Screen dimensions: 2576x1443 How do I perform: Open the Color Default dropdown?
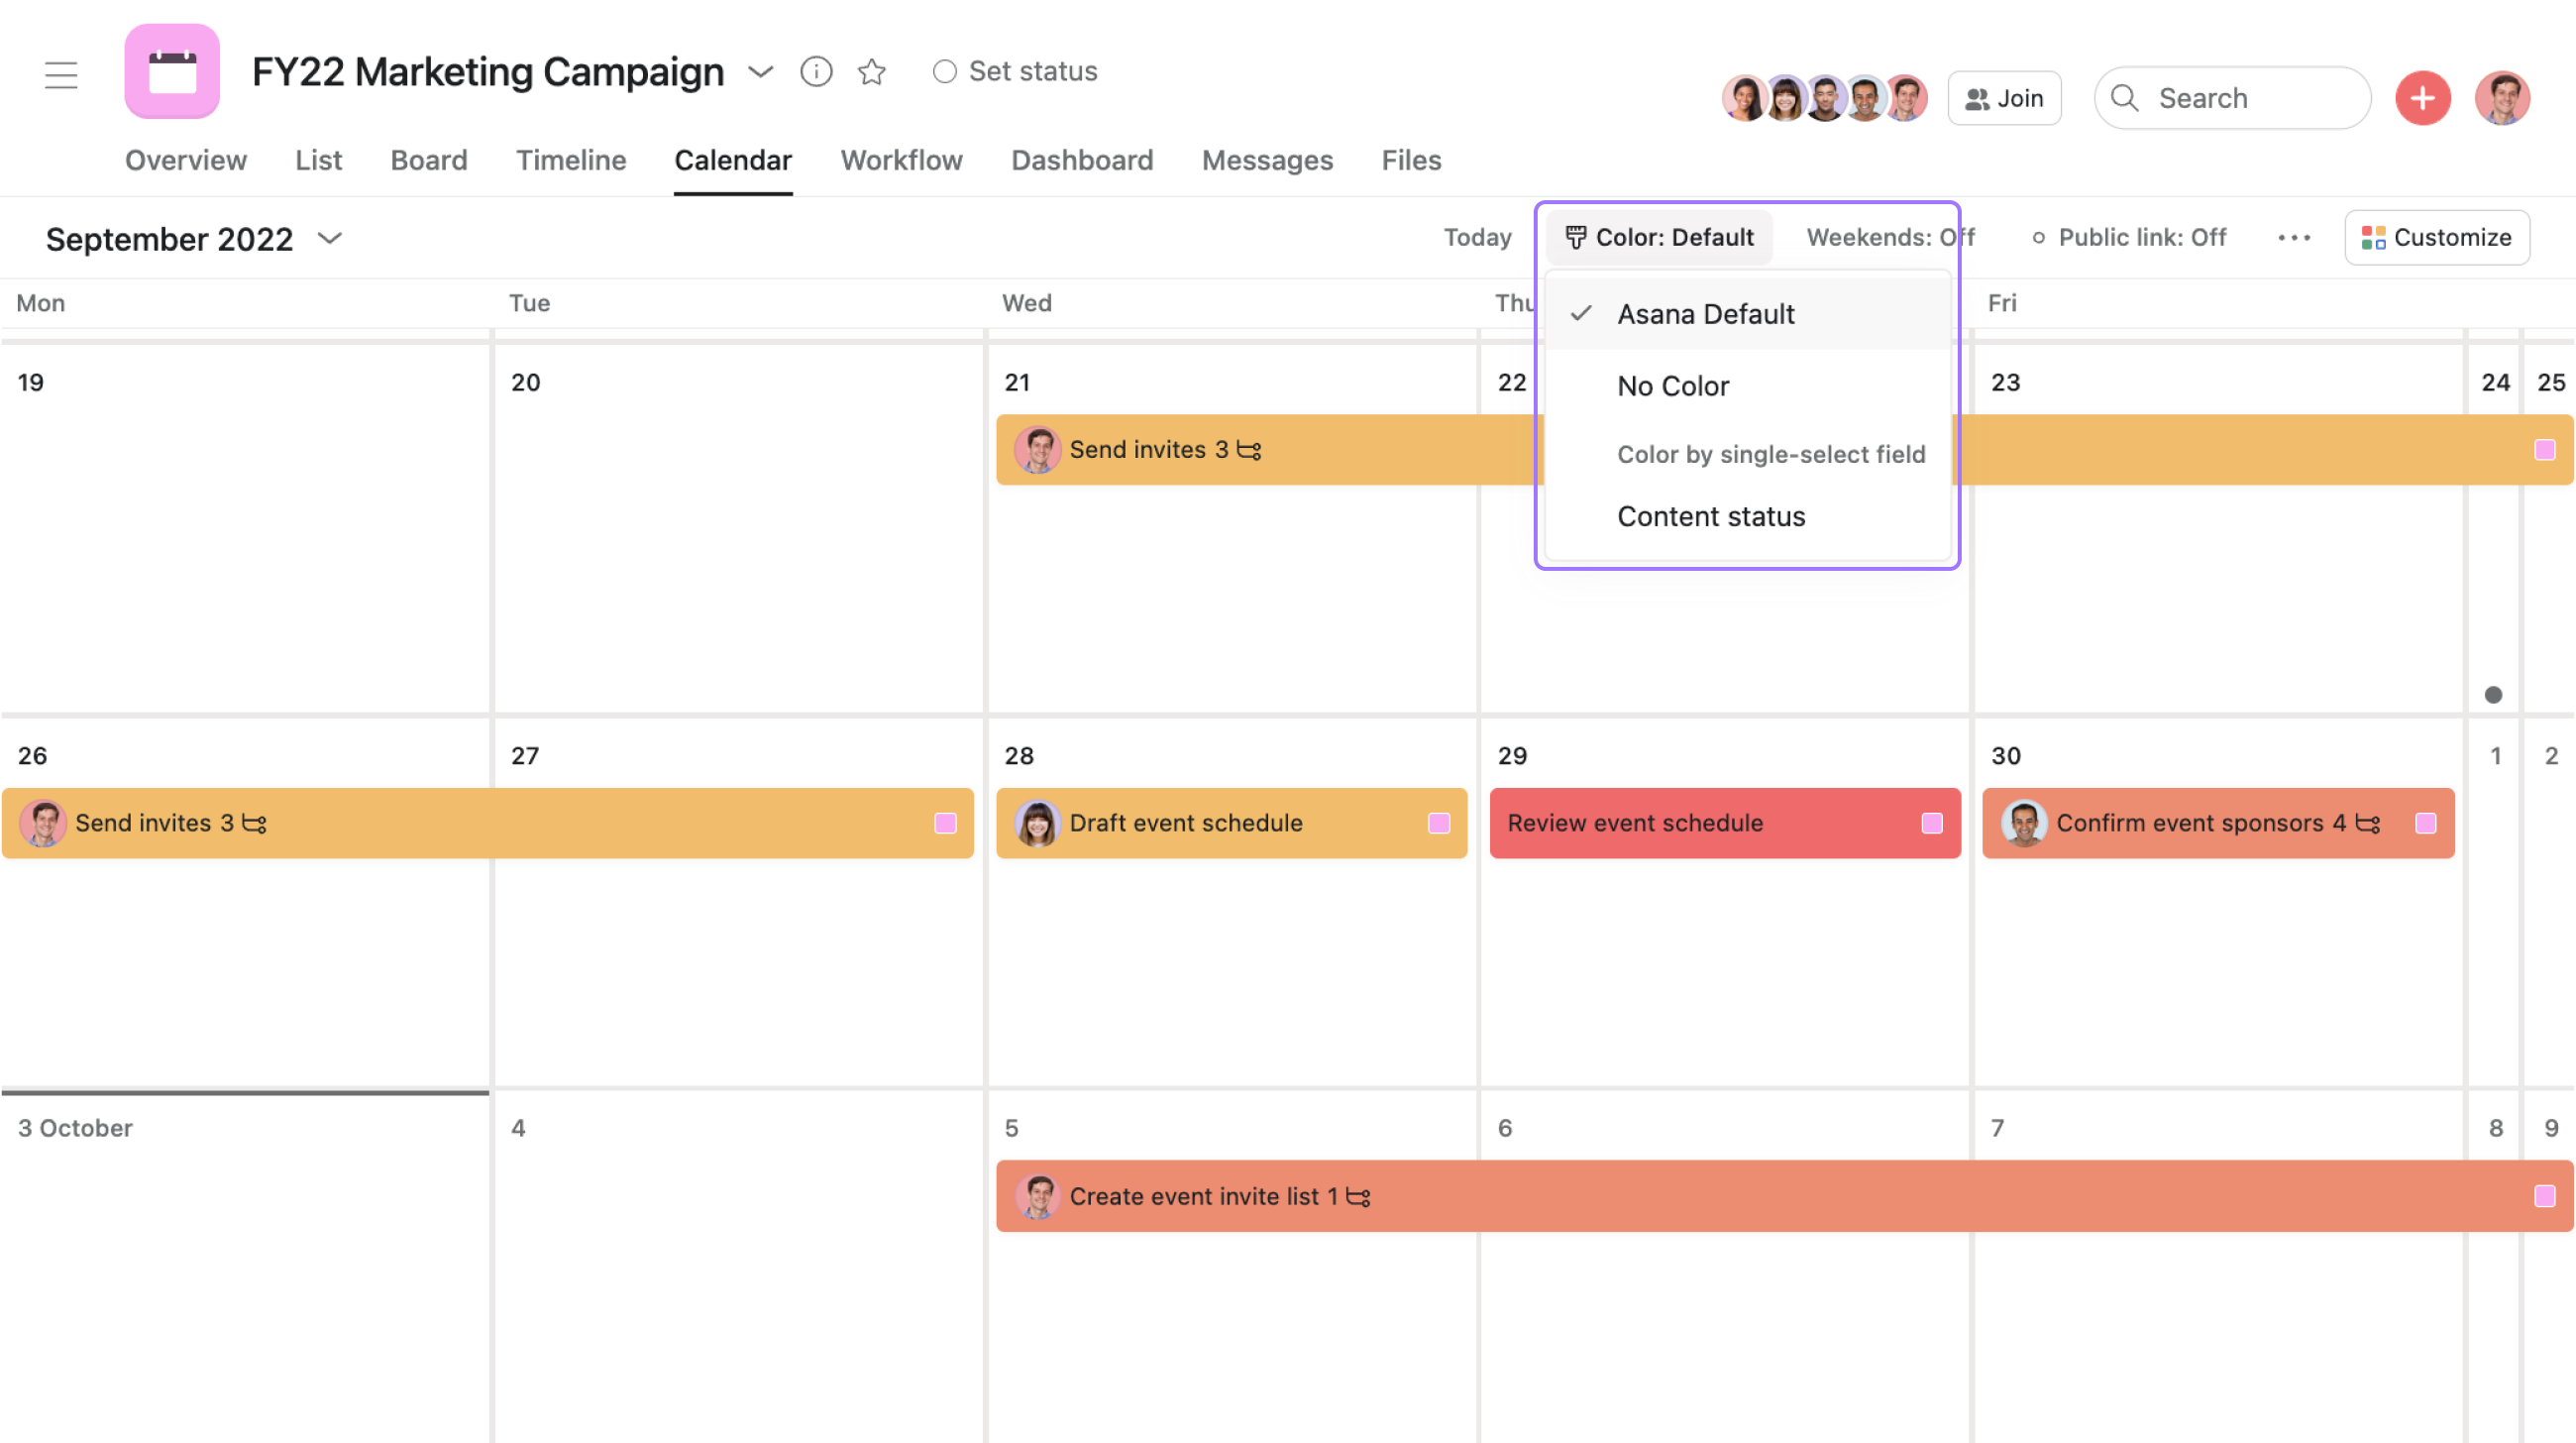pyautogui.click(x=1660, y=236)
